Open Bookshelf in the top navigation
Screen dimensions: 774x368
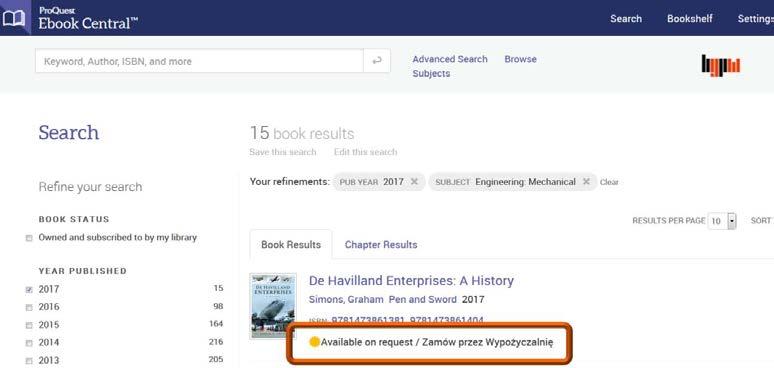coord(690,19)
